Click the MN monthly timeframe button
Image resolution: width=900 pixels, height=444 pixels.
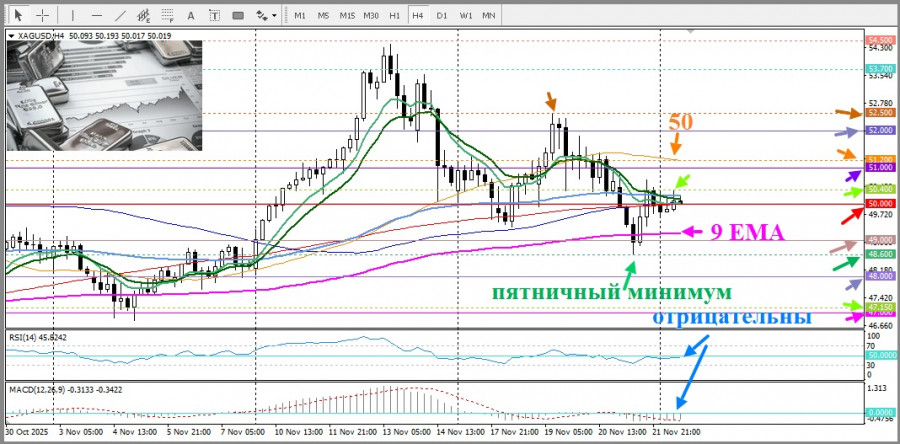(x=489, y=15)
